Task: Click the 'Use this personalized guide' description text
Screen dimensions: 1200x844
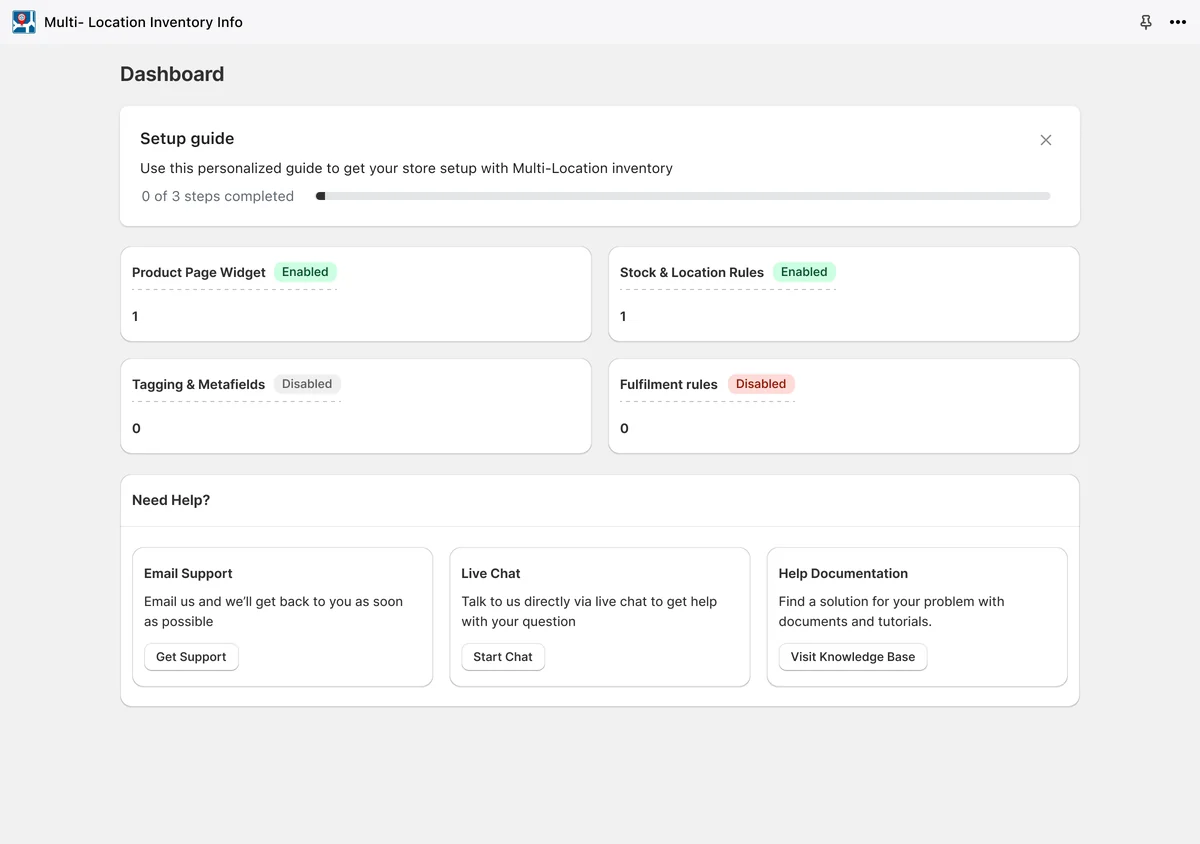Action: coord(406,168)
